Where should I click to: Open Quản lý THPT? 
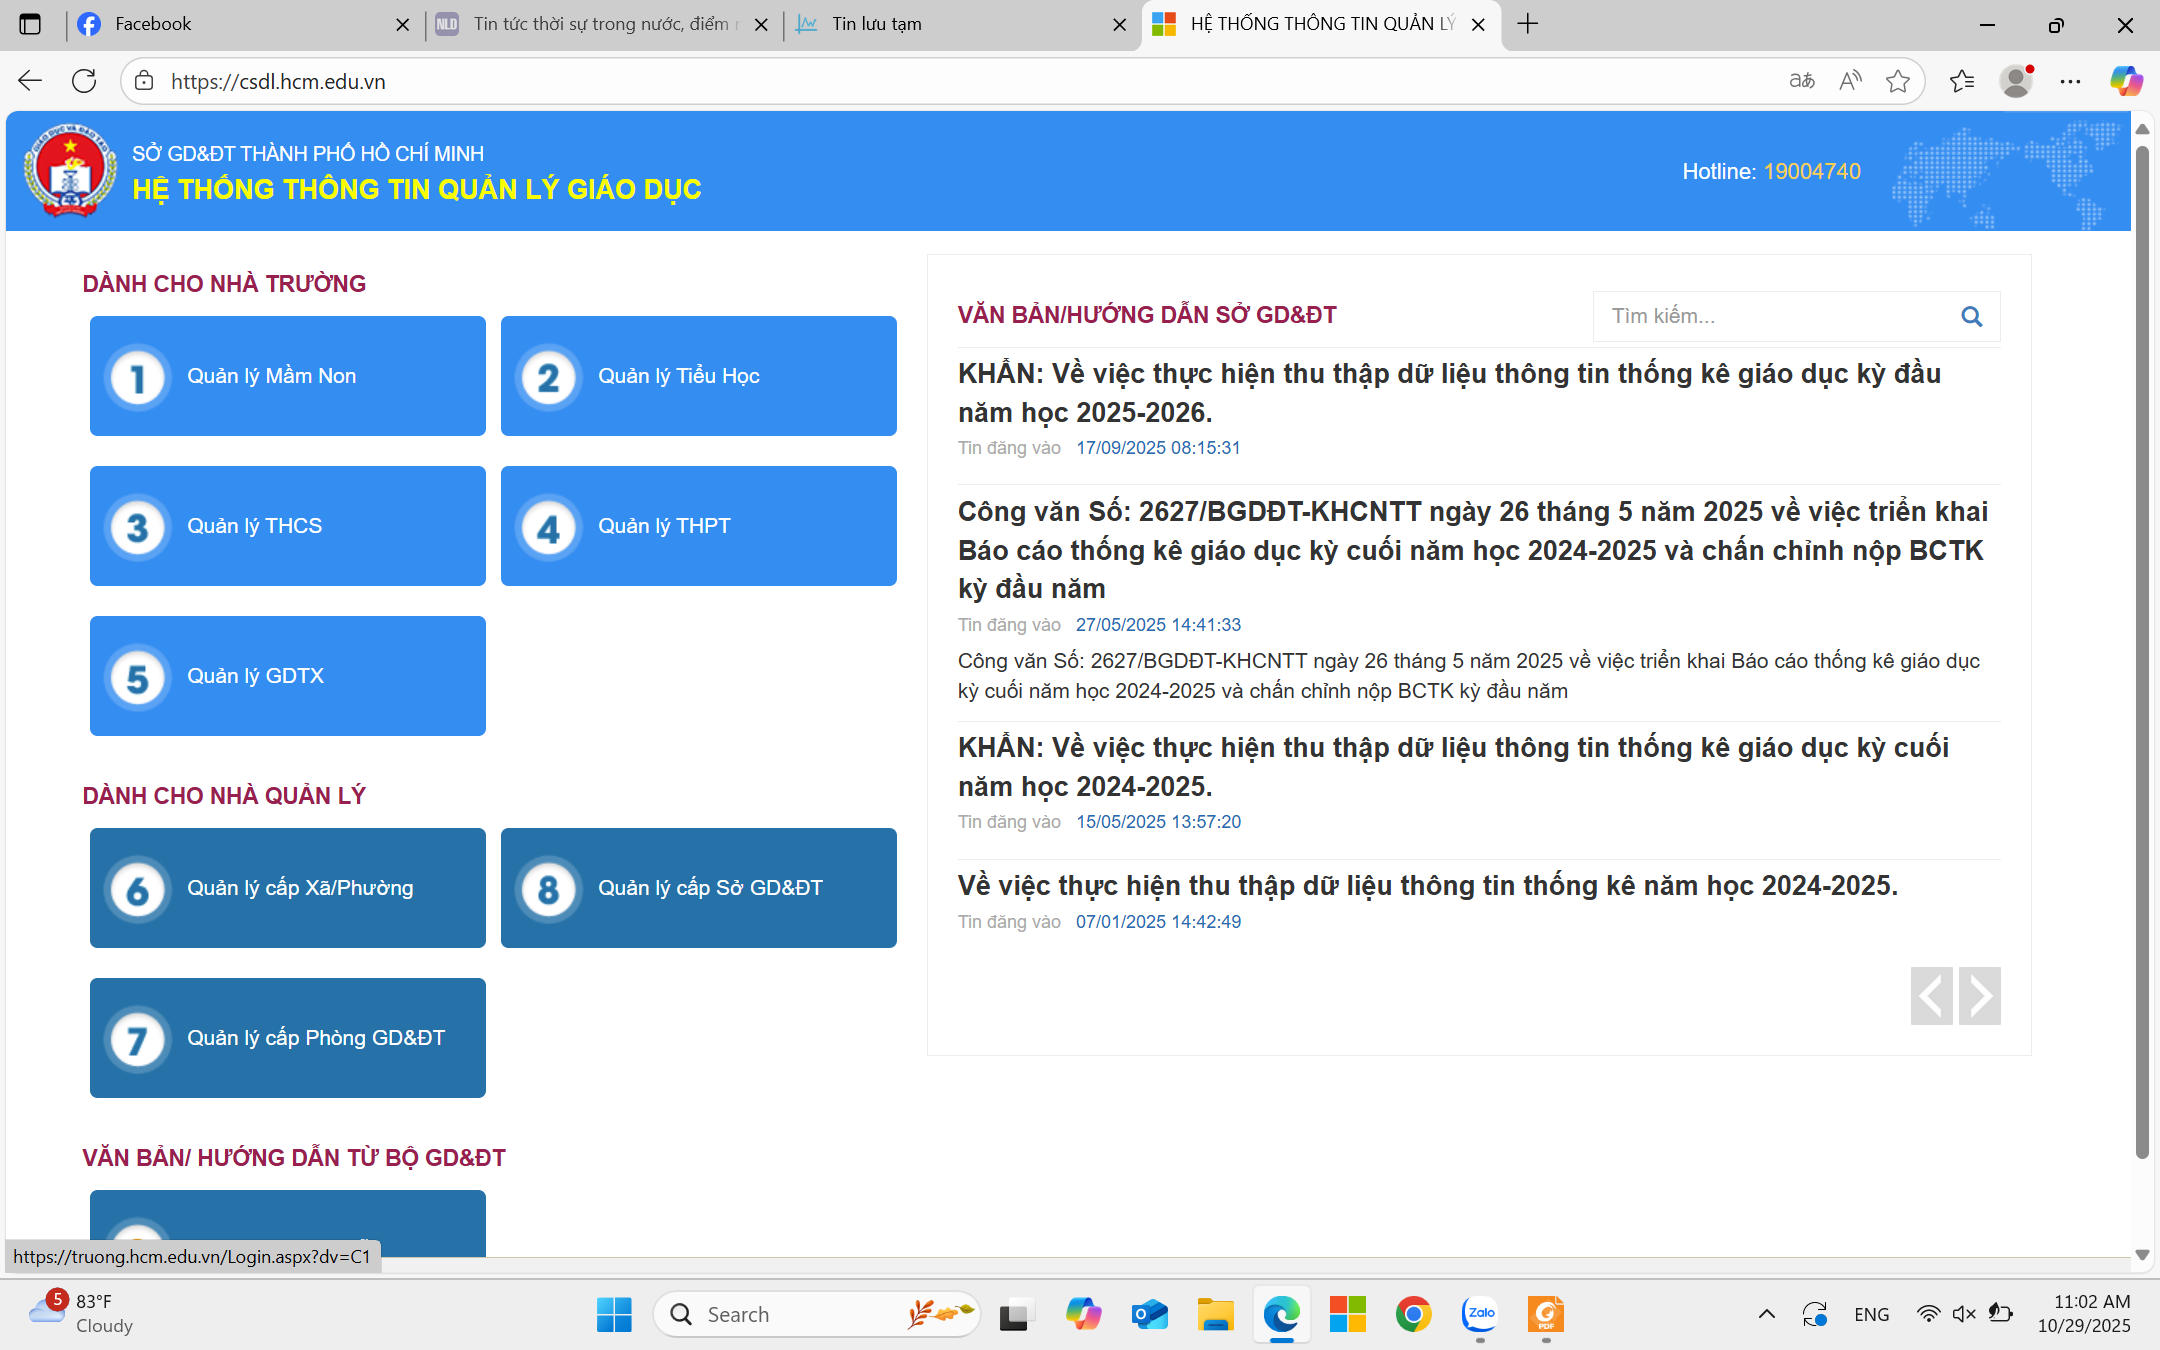click(x=699, y=526)
